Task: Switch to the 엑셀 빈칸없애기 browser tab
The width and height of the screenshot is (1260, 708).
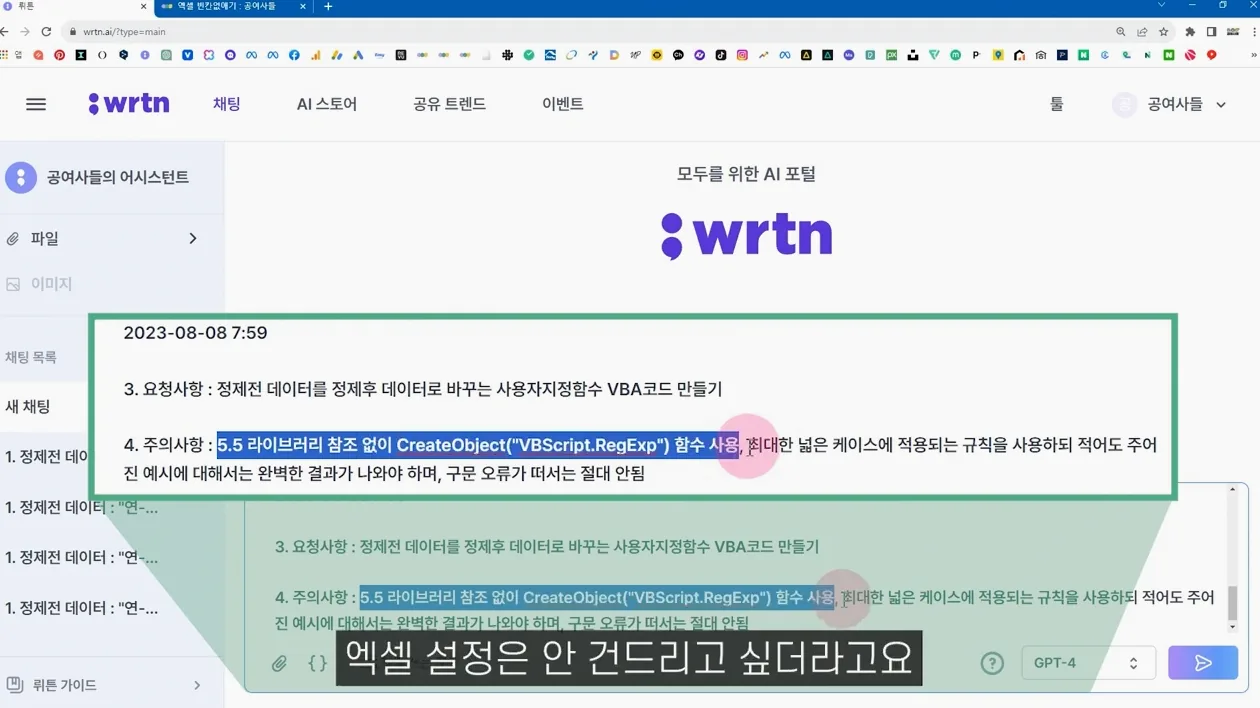Action: [x=232, y=6]
